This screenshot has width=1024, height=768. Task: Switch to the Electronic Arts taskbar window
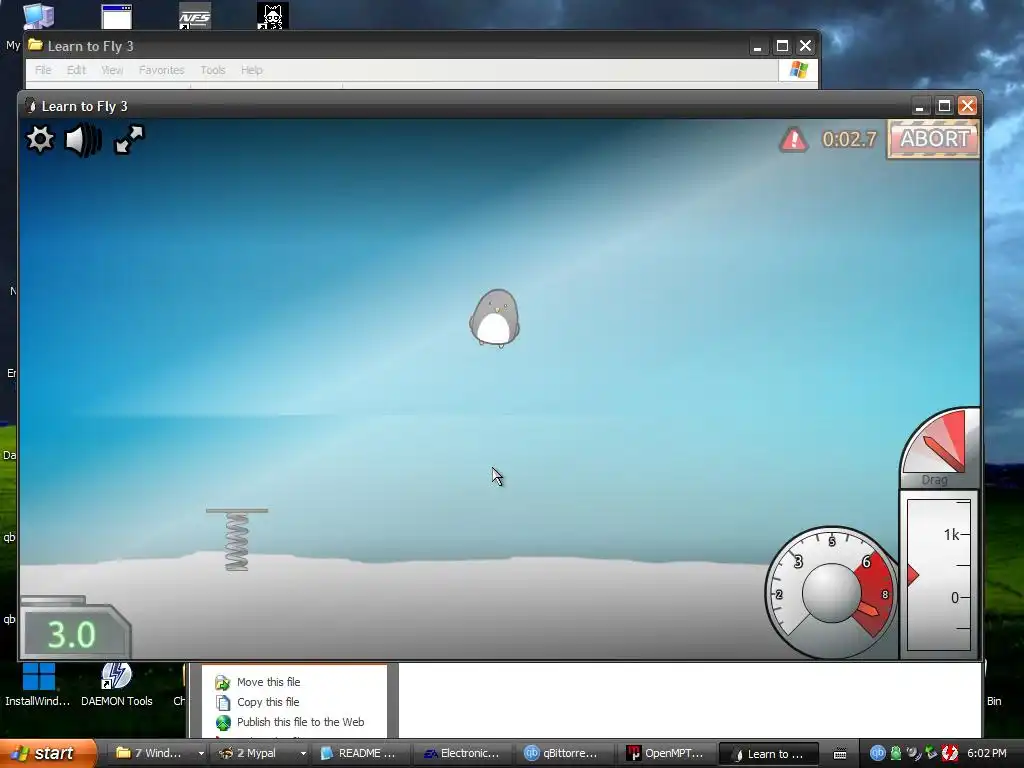click(461, 753)
